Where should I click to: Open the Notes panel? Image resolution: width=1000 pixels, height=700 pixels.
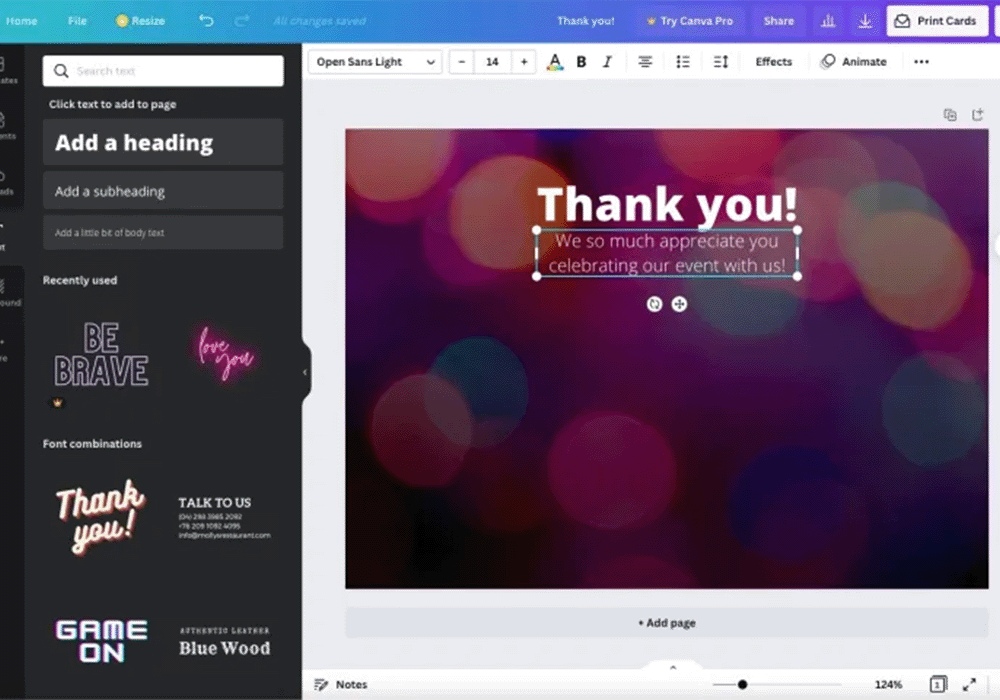click(x=341, y=684)
